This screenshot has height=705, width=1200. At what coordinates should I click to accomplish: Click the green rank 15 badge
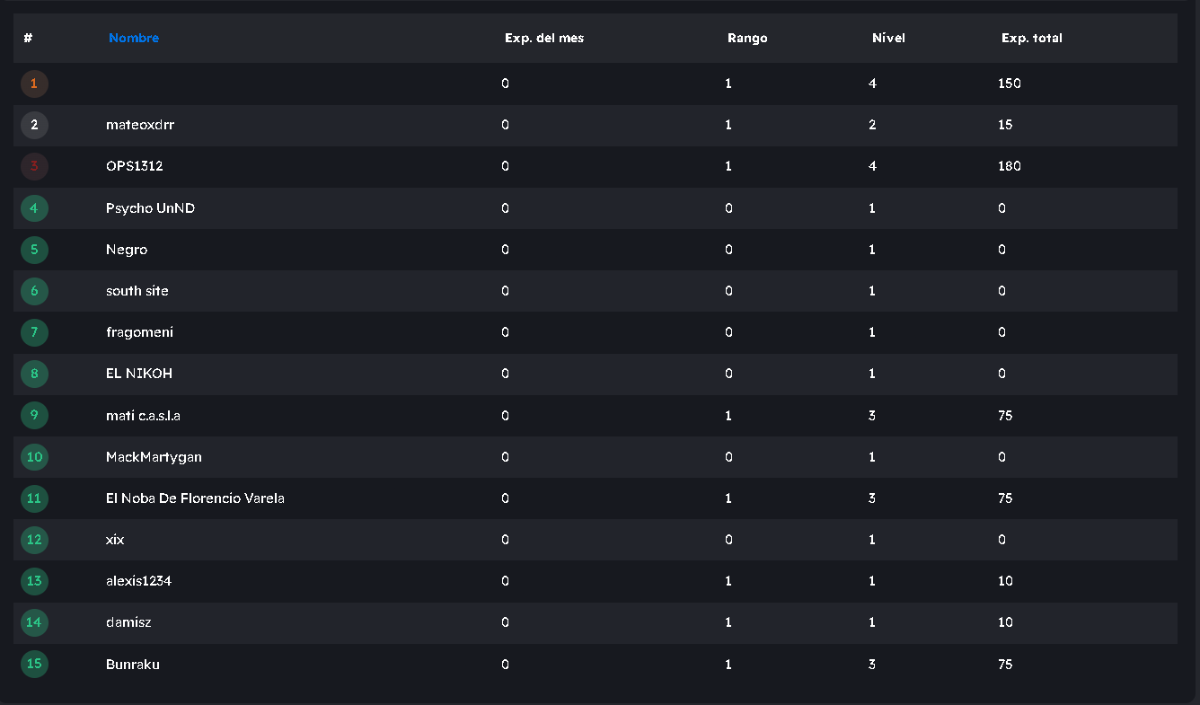click(x=34, y=664)
